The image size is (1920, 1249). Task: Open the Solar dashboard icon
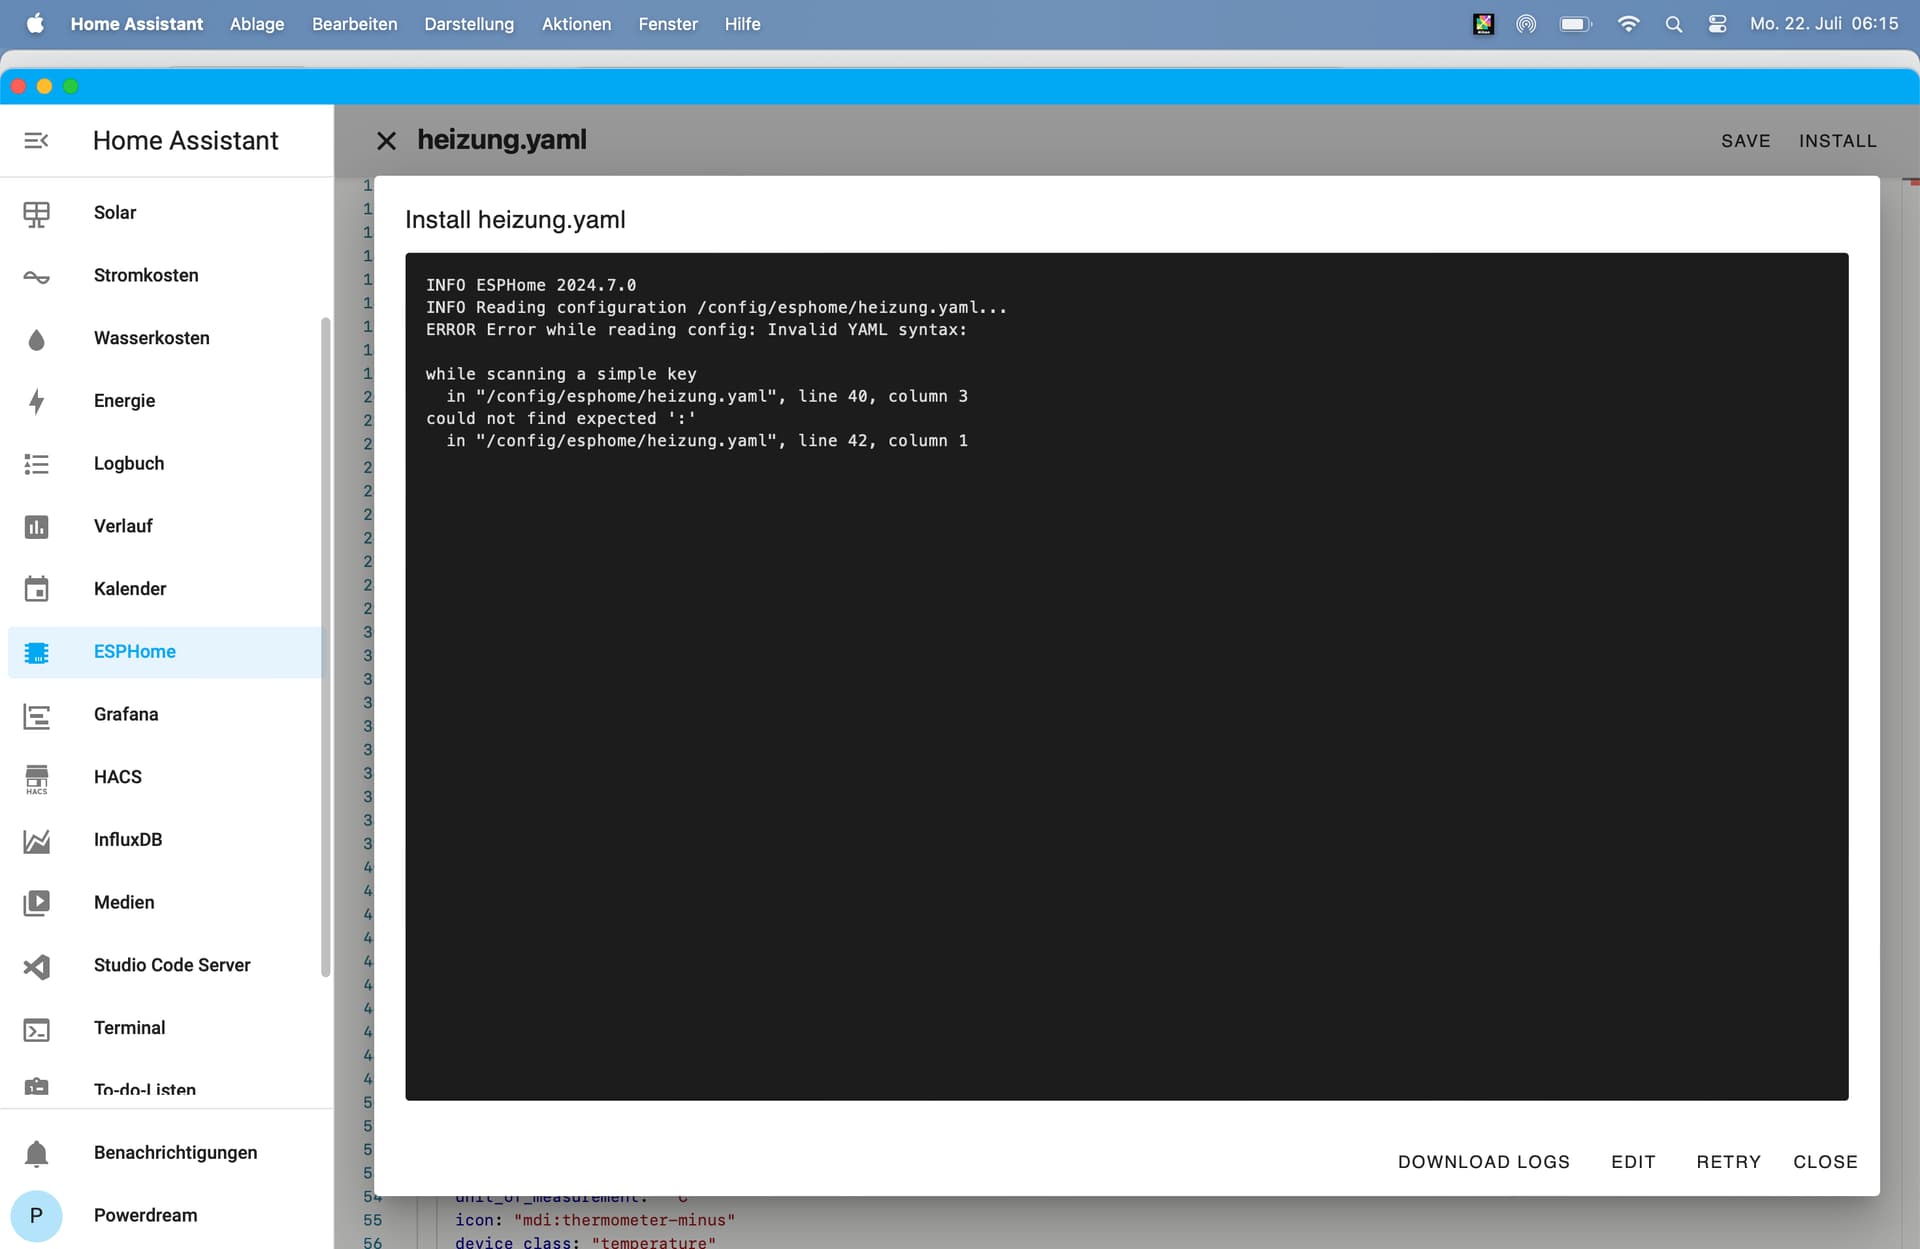[x=36, y=213]
